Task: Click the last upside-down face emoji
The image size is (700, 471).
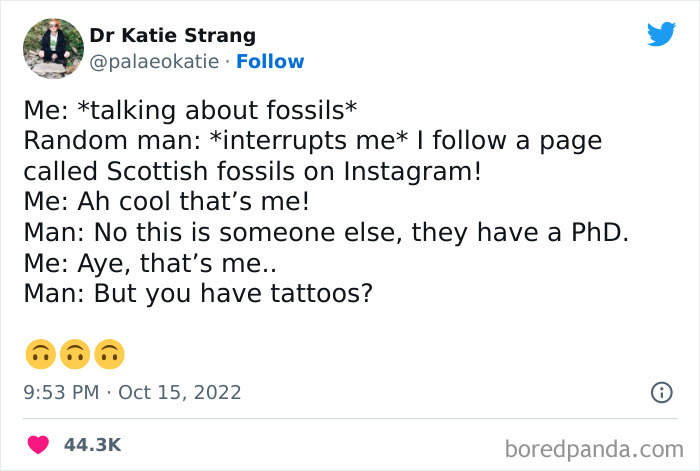Action: click(110, 354)
